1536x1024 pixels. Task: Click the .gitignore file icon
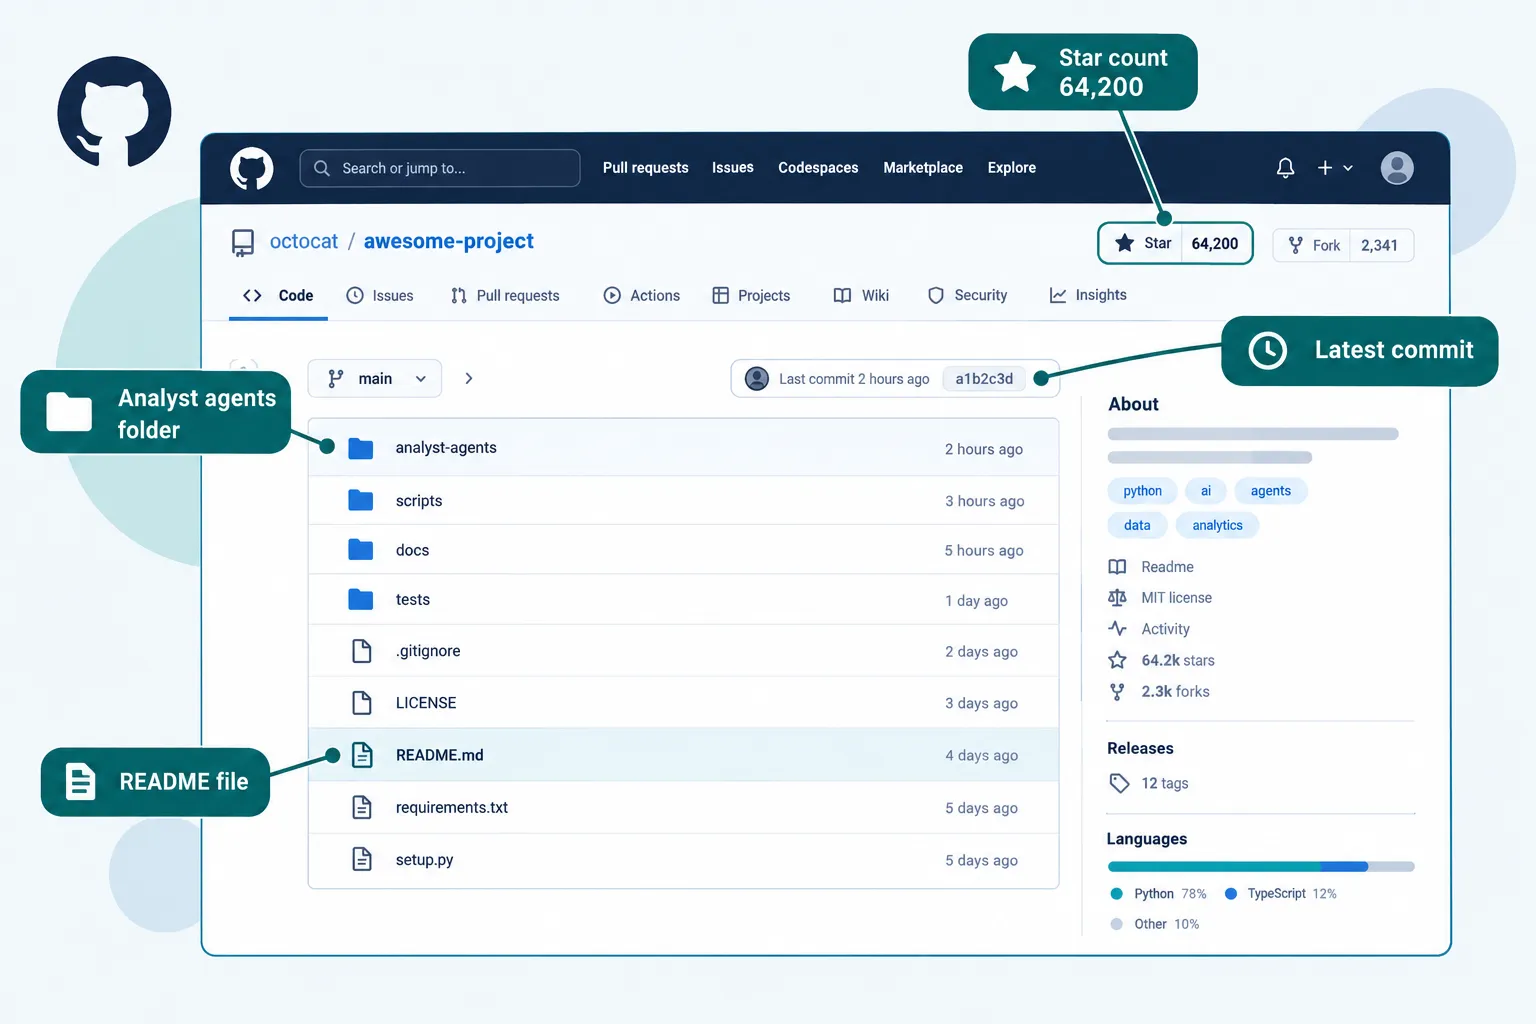(x=362, y=651)
